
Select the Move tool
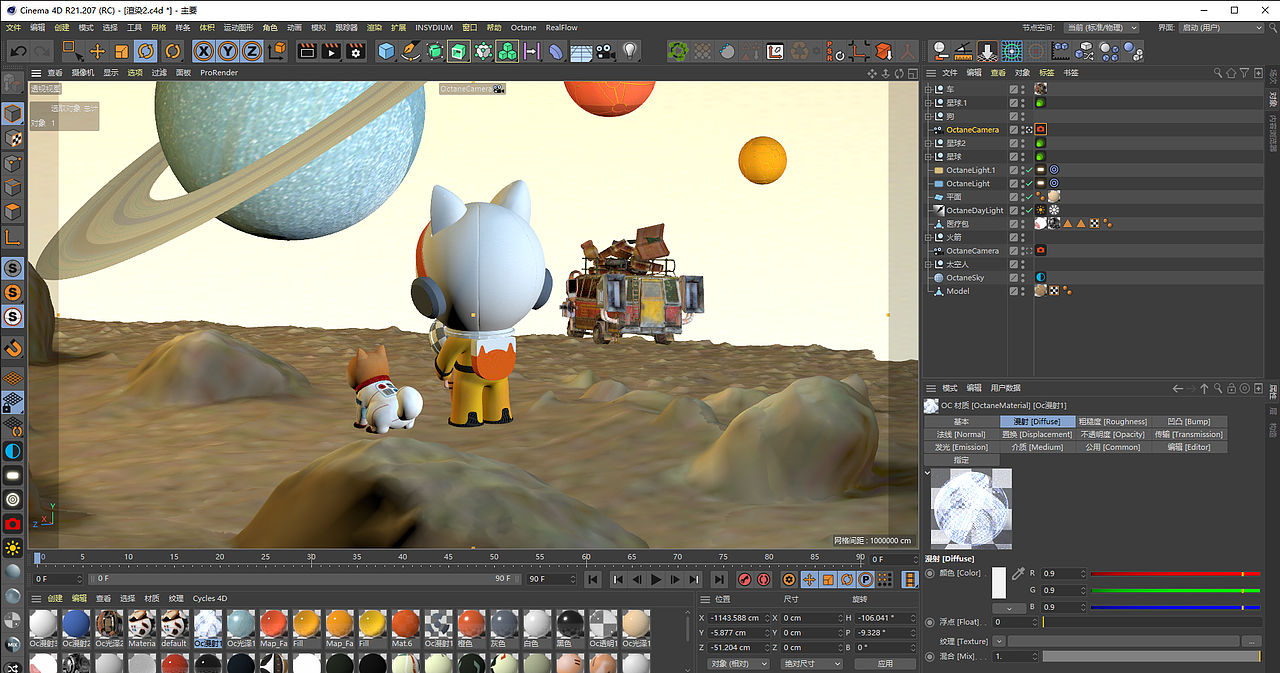coord(97,51)
